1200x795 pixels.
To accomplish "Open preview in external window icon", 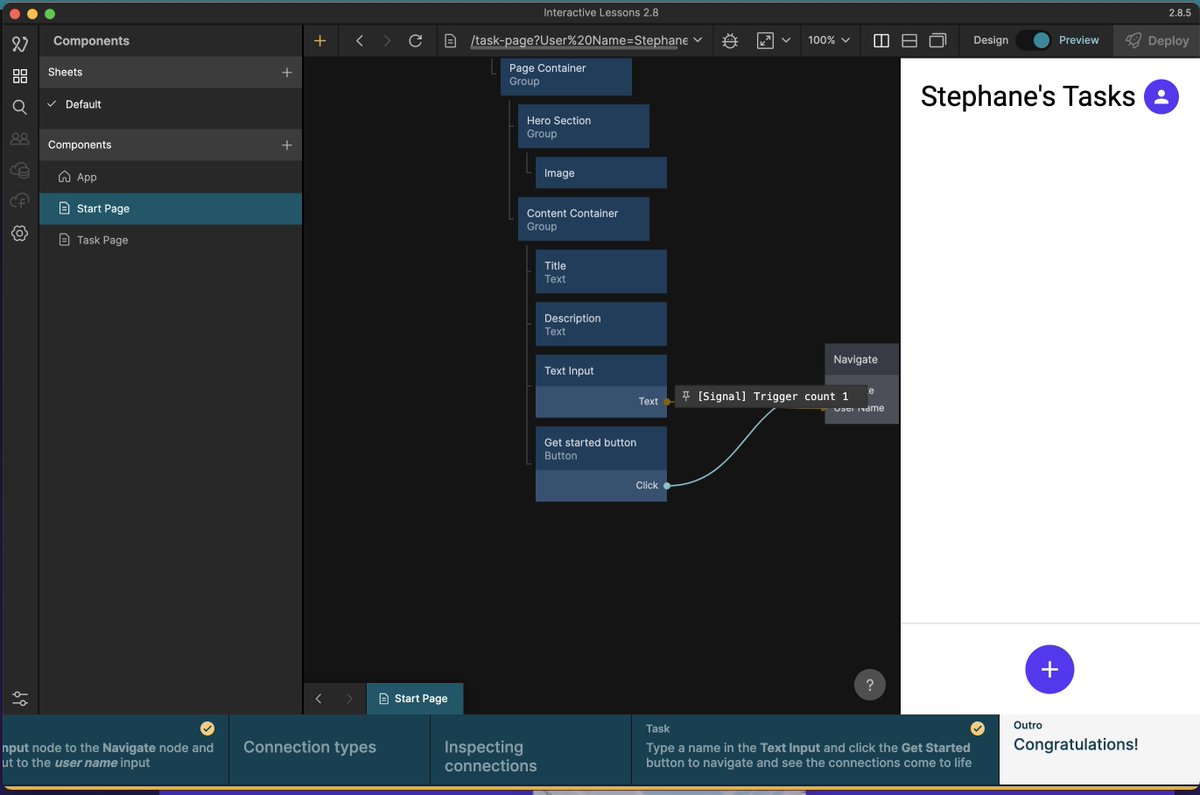I will pos(765,40).
